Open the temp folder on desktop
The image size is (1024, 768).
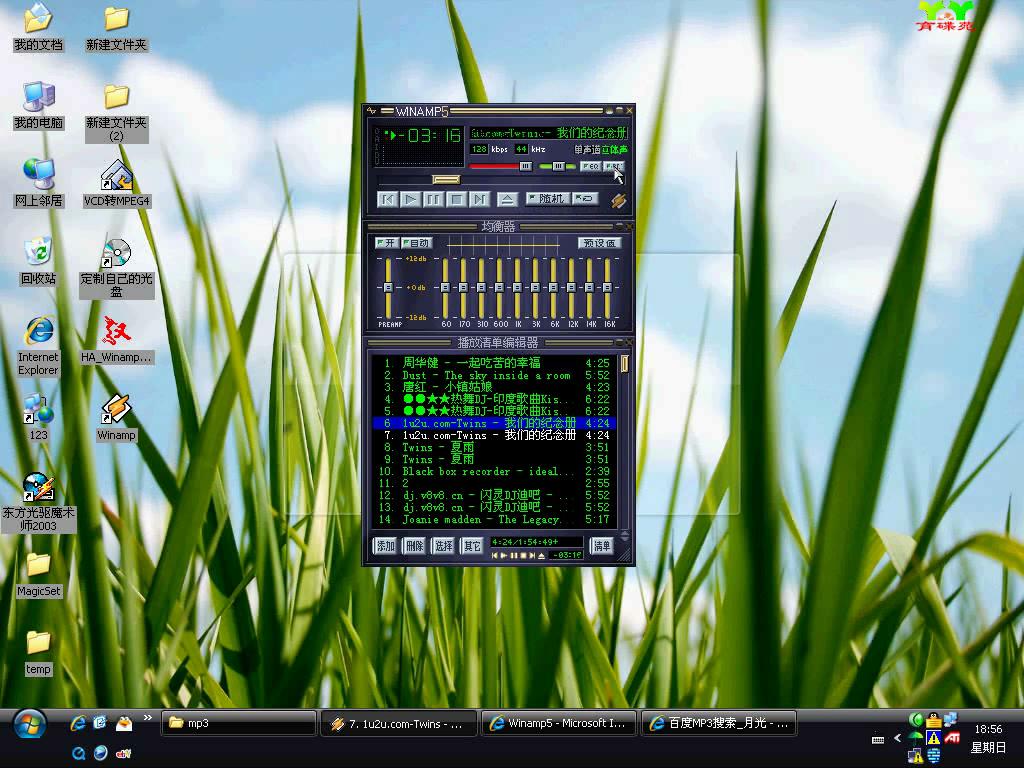tap(39, 652)
